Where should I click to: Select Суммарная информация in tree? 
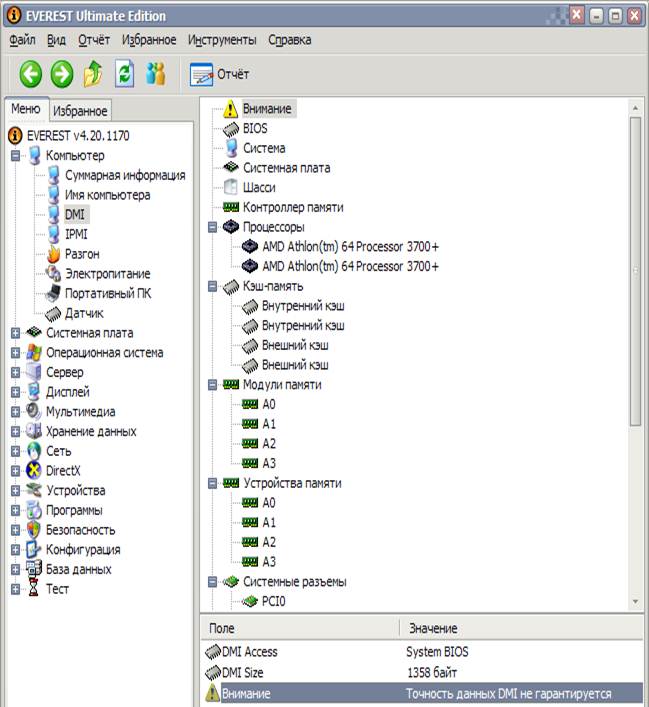[x=125, y=175]
